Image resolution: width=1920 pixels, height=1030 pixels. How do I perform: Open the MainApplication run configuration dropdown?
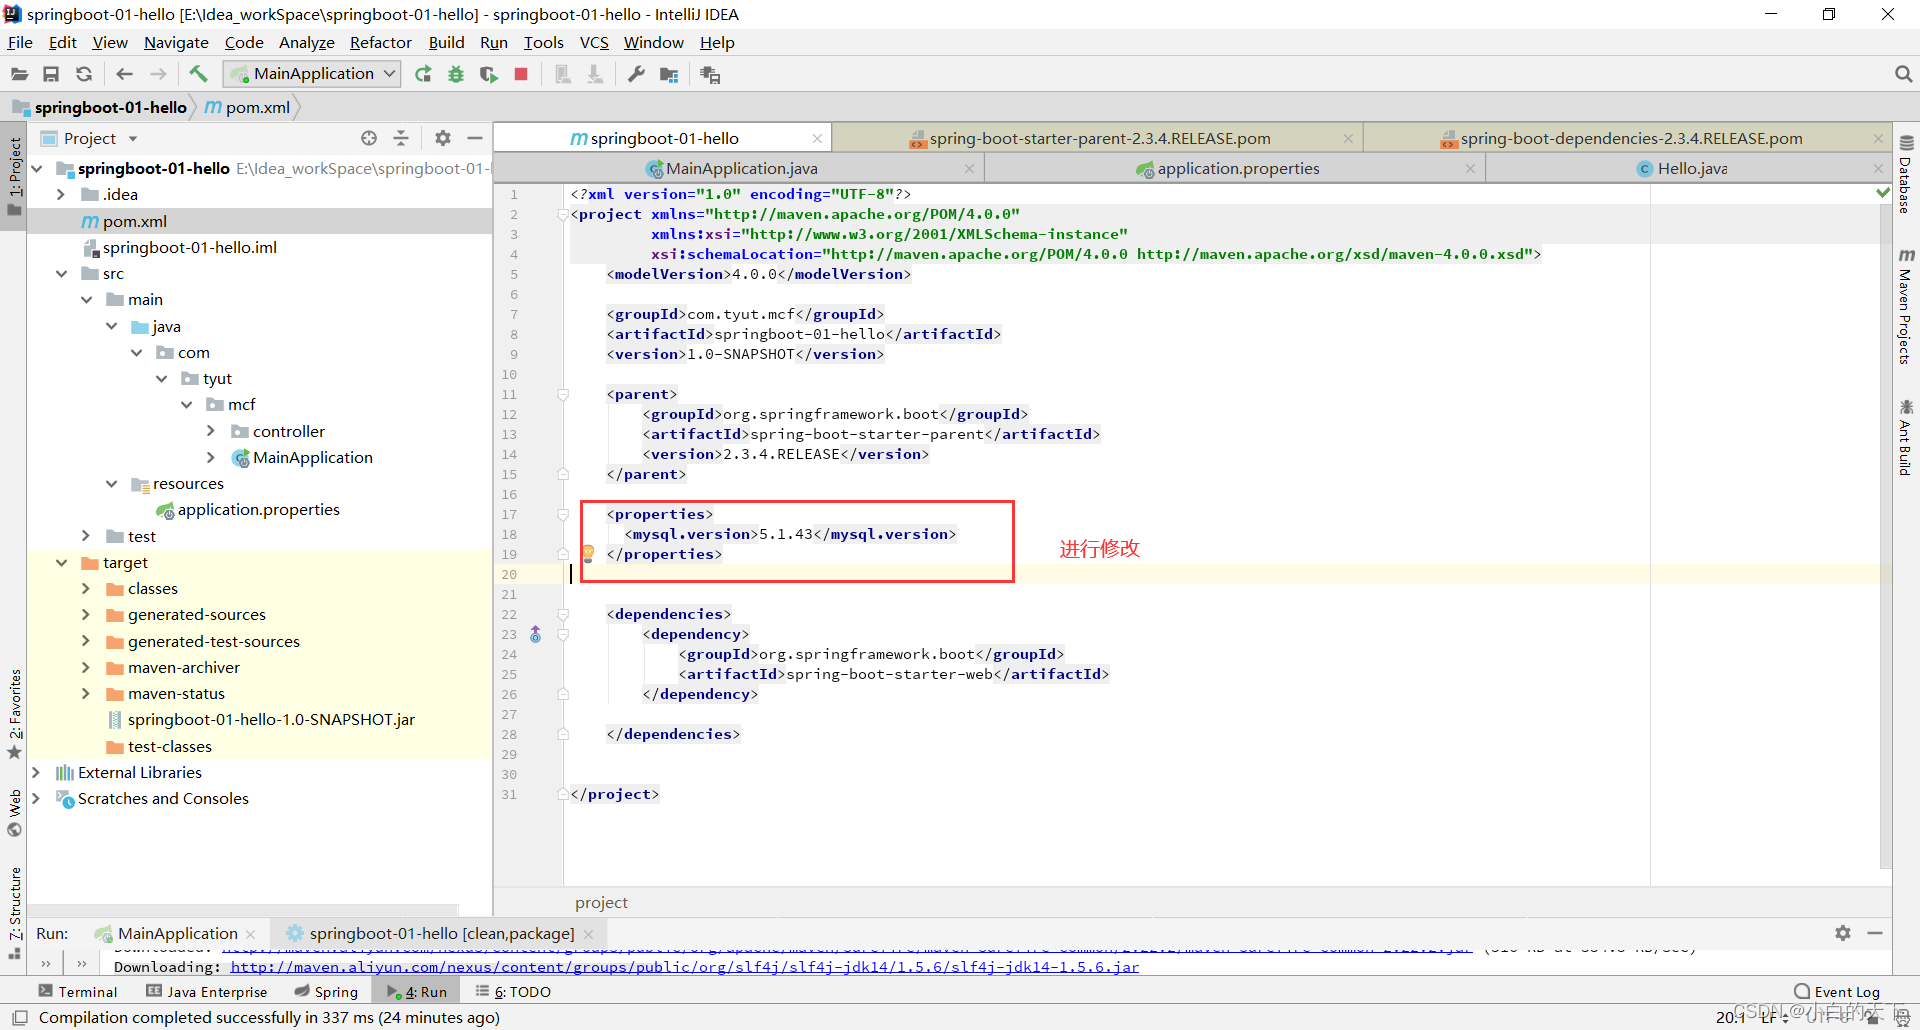coord(312,74)
